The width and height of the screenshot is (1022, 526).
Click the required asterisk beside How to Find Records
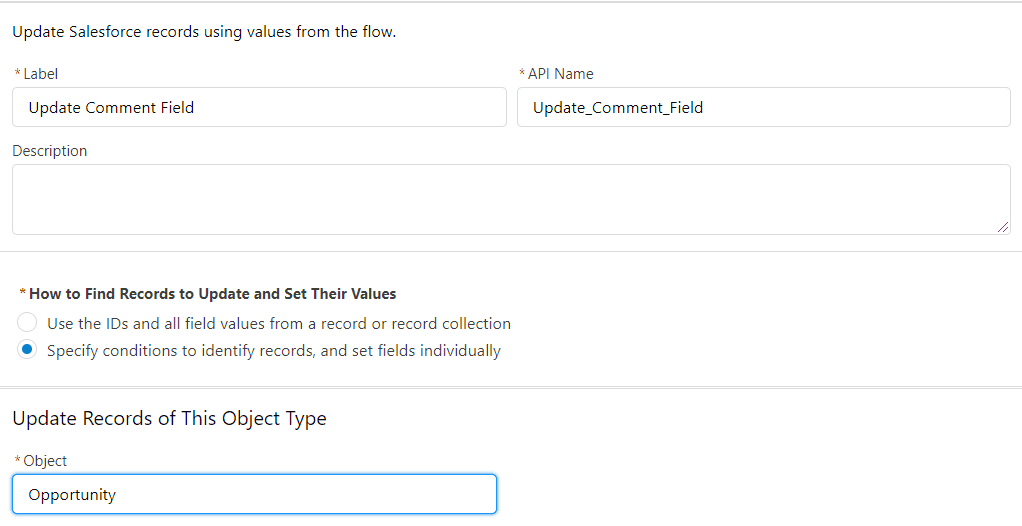click(23, 293)
